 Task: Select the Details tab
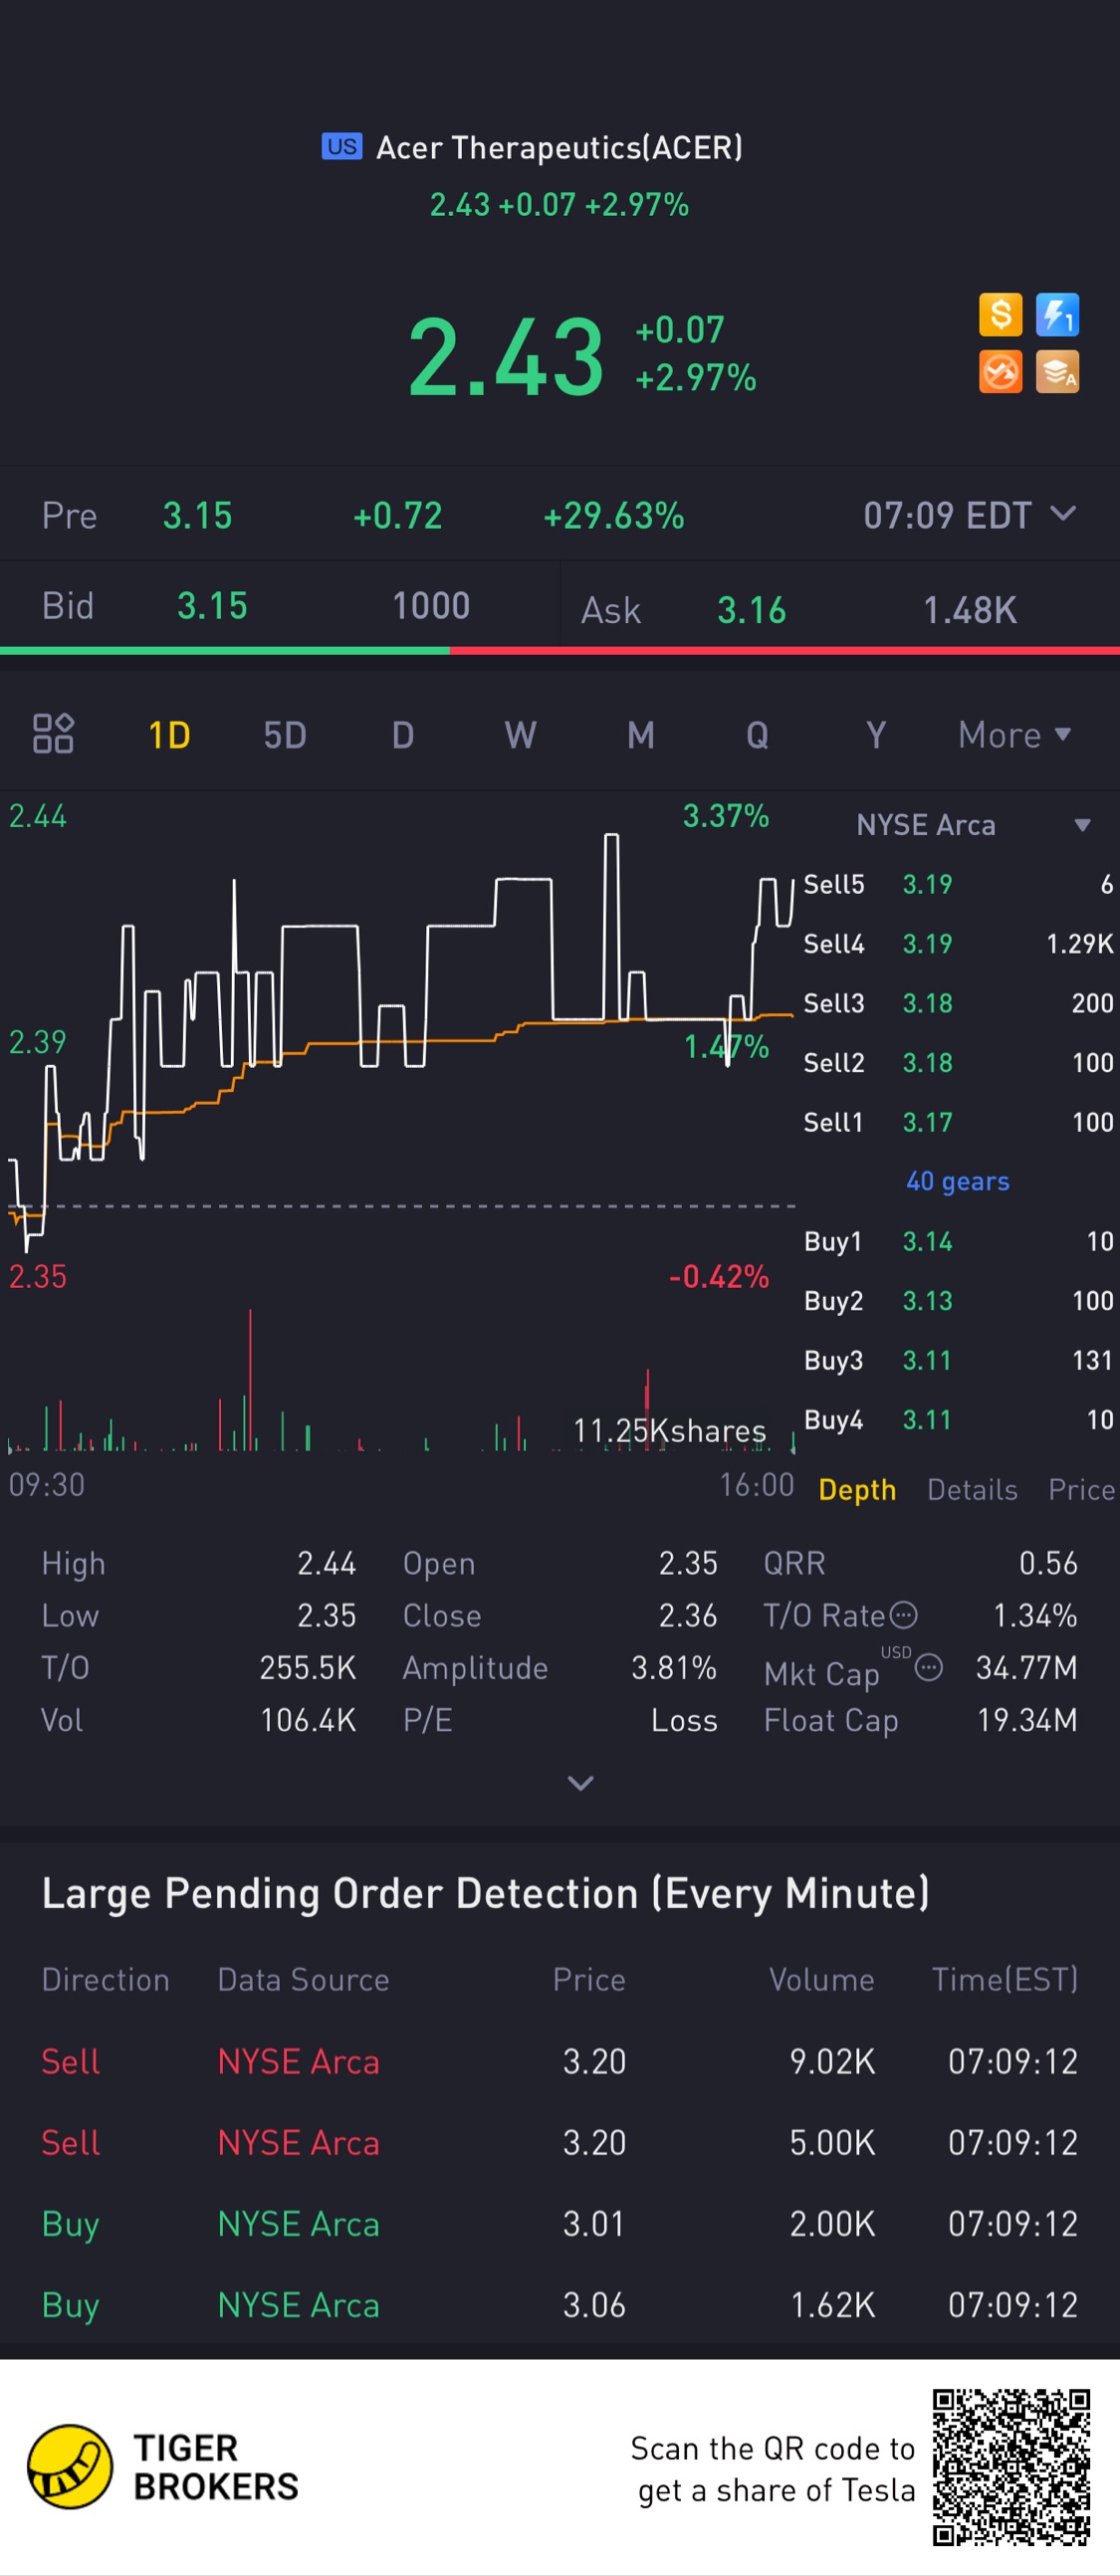(x=972, y=1489)
